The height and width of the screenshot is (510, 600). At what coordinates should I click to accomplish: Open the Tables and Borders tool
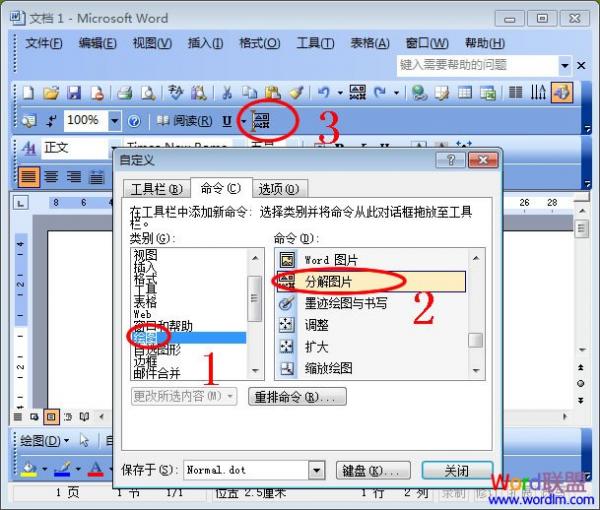point(442,93)
